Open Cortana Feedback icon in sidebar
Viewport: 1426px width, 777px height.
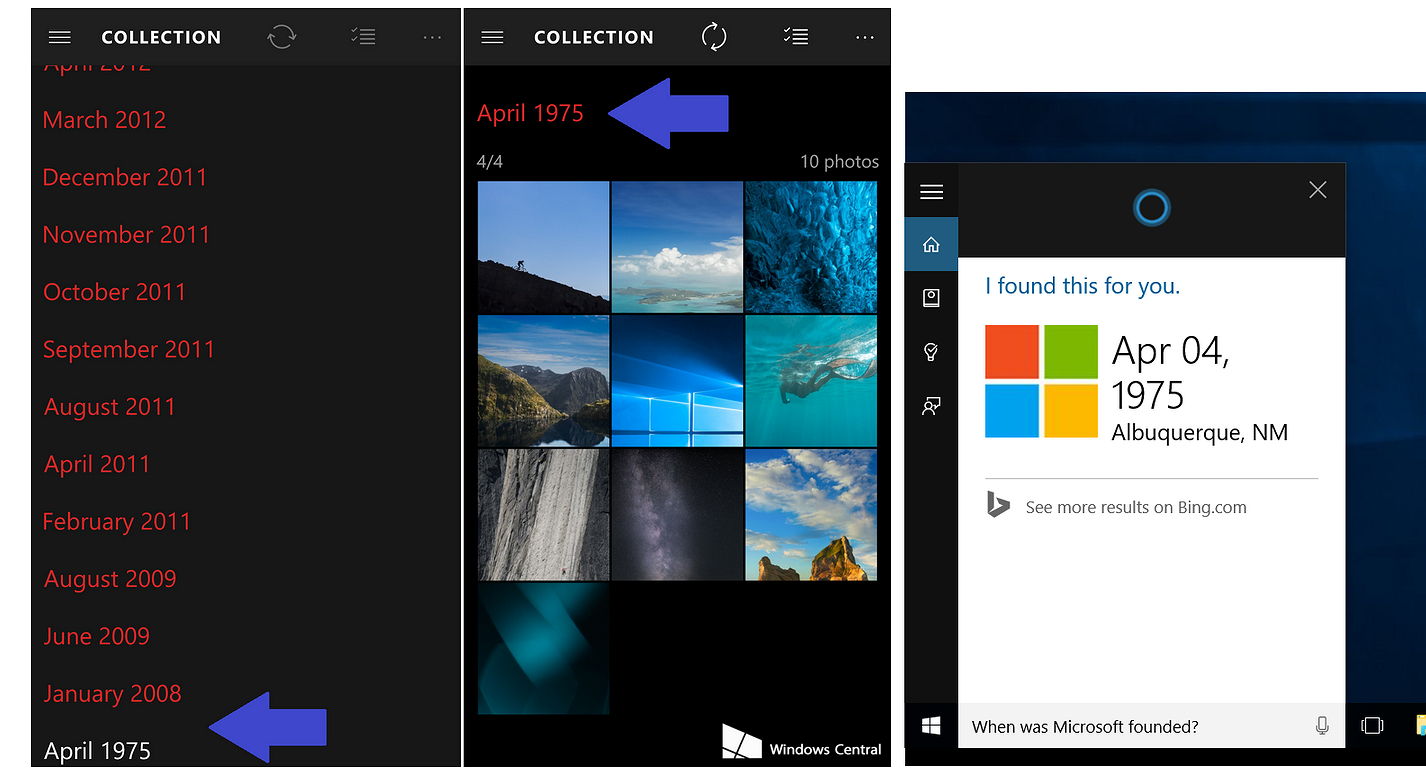tap(931, 406)
